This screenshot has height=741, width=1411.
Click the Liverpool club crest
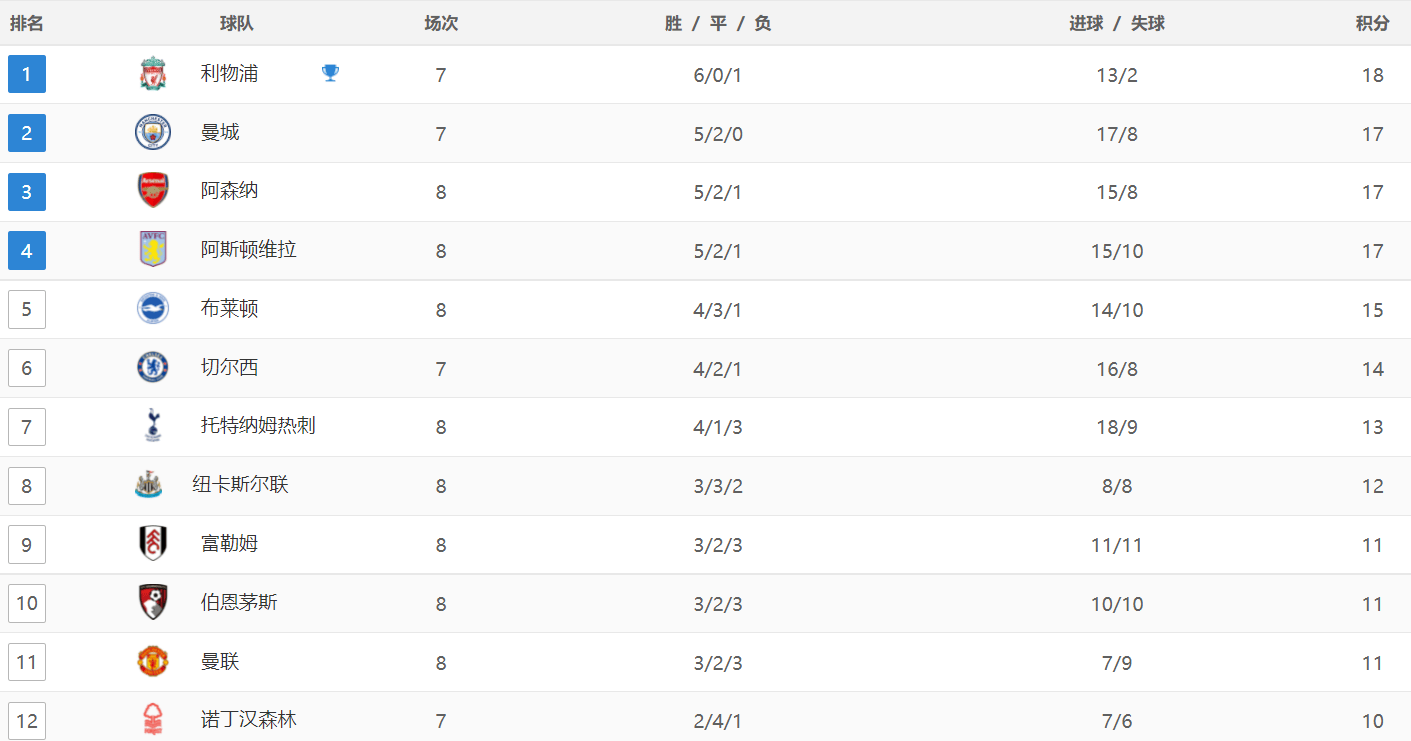(152, 74)
